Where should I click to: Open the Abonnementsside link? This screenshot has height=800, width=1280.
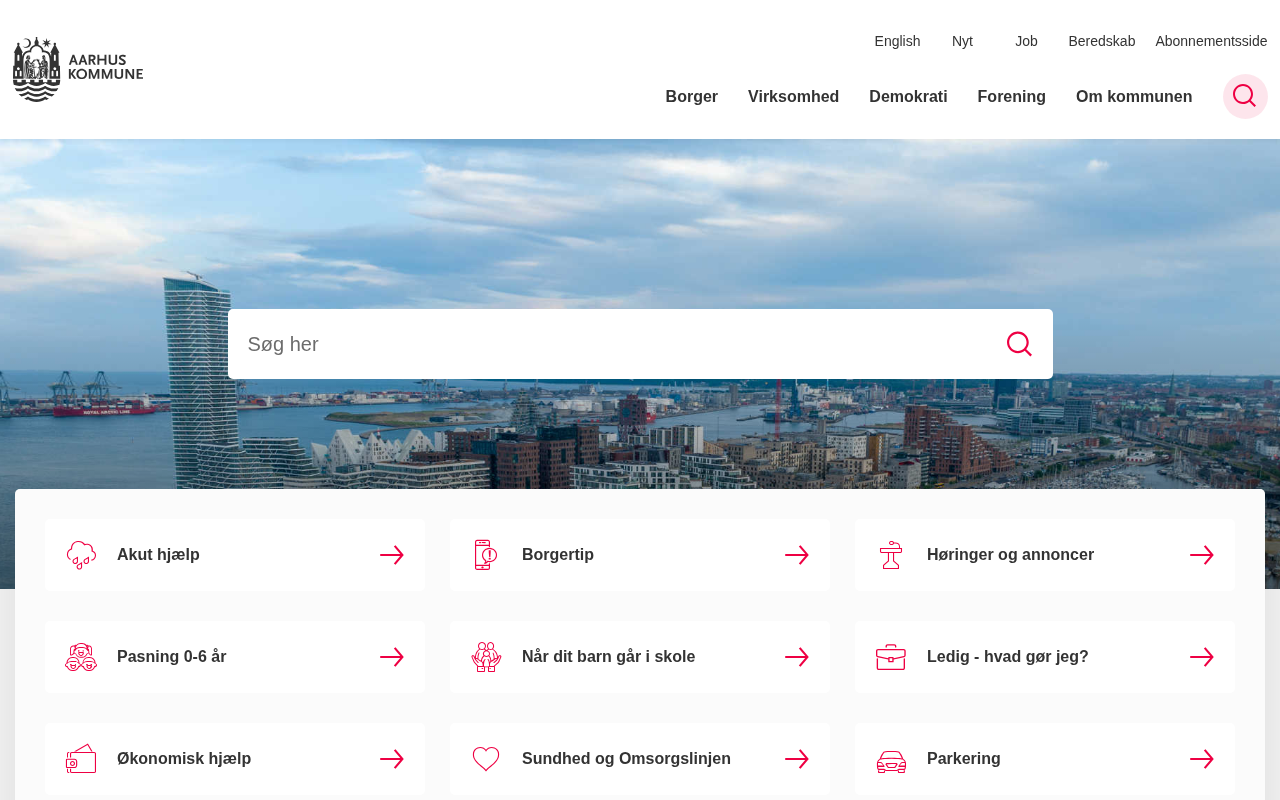(x=1211, y=41)
